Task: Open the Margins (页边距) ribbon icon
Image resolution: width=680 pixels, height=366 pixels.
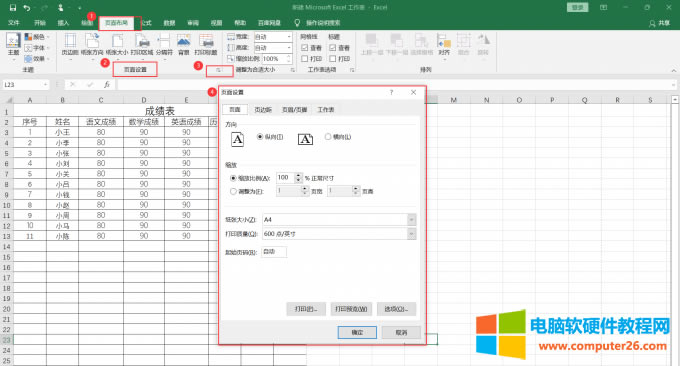Action: click(70, 44)
